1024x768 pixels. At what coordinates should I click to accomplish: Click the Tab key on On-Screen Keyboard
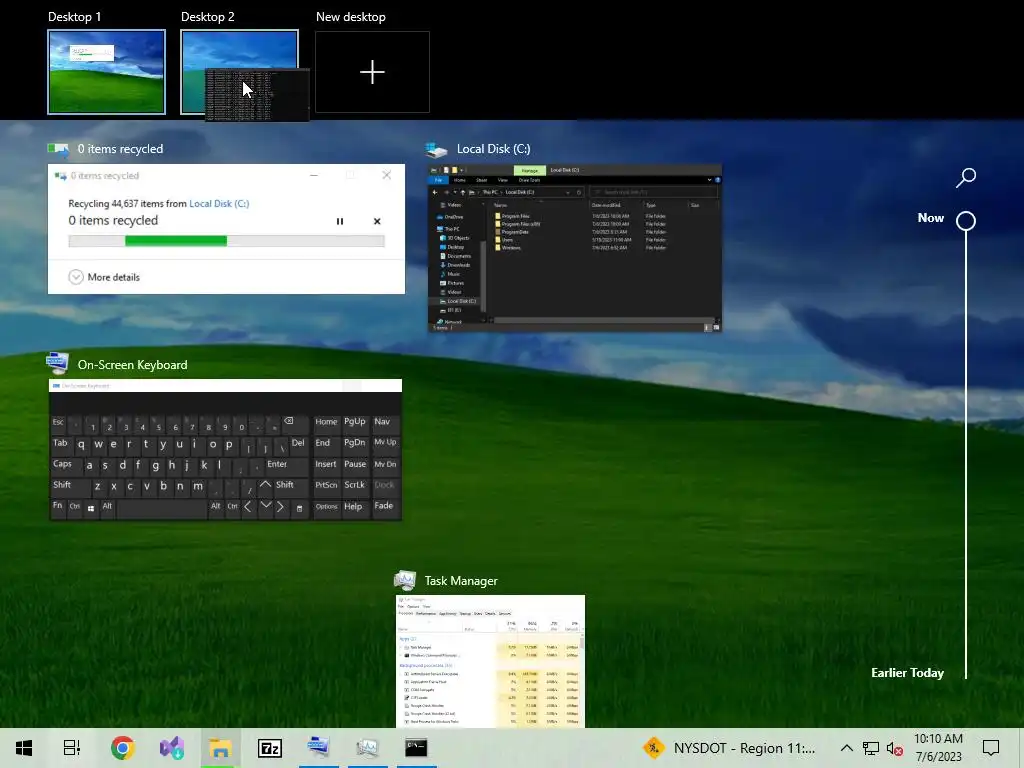coord(61,445)
